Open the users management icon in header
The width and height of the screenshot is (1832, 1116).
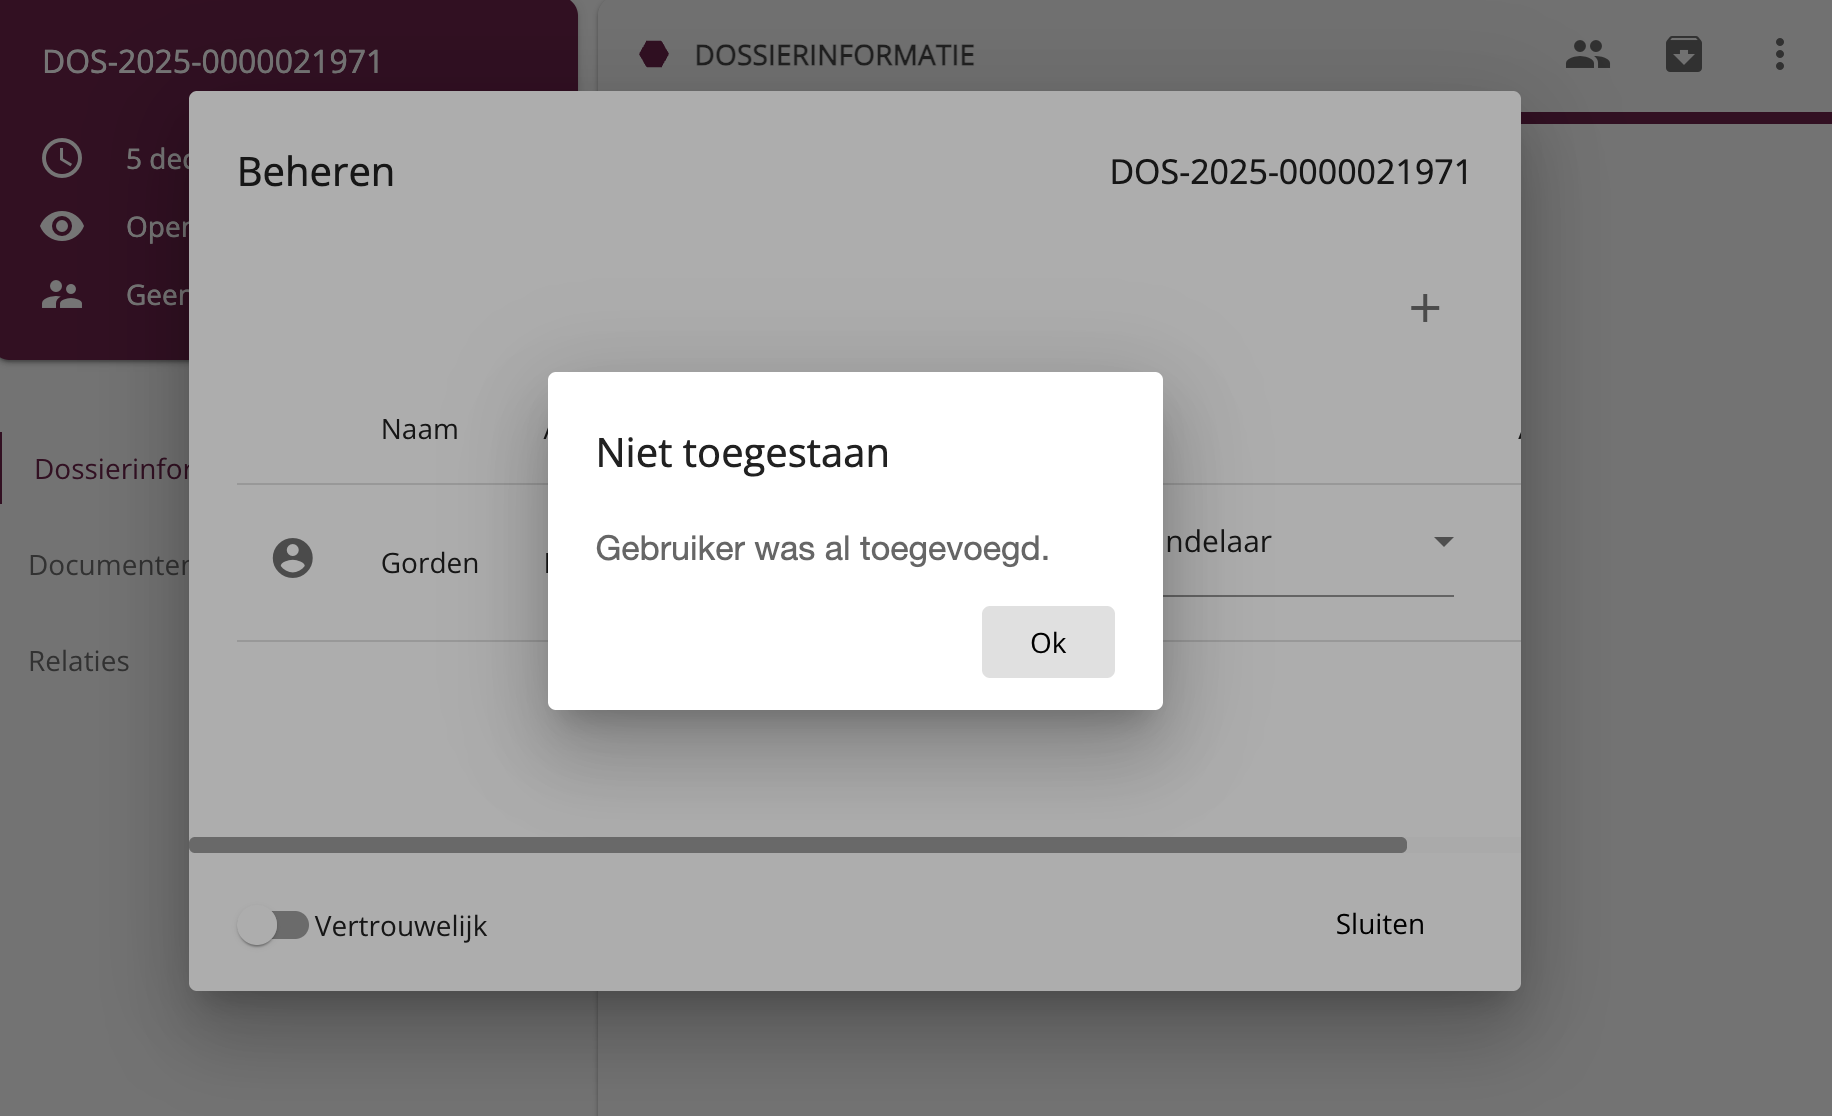point(1587,55)
